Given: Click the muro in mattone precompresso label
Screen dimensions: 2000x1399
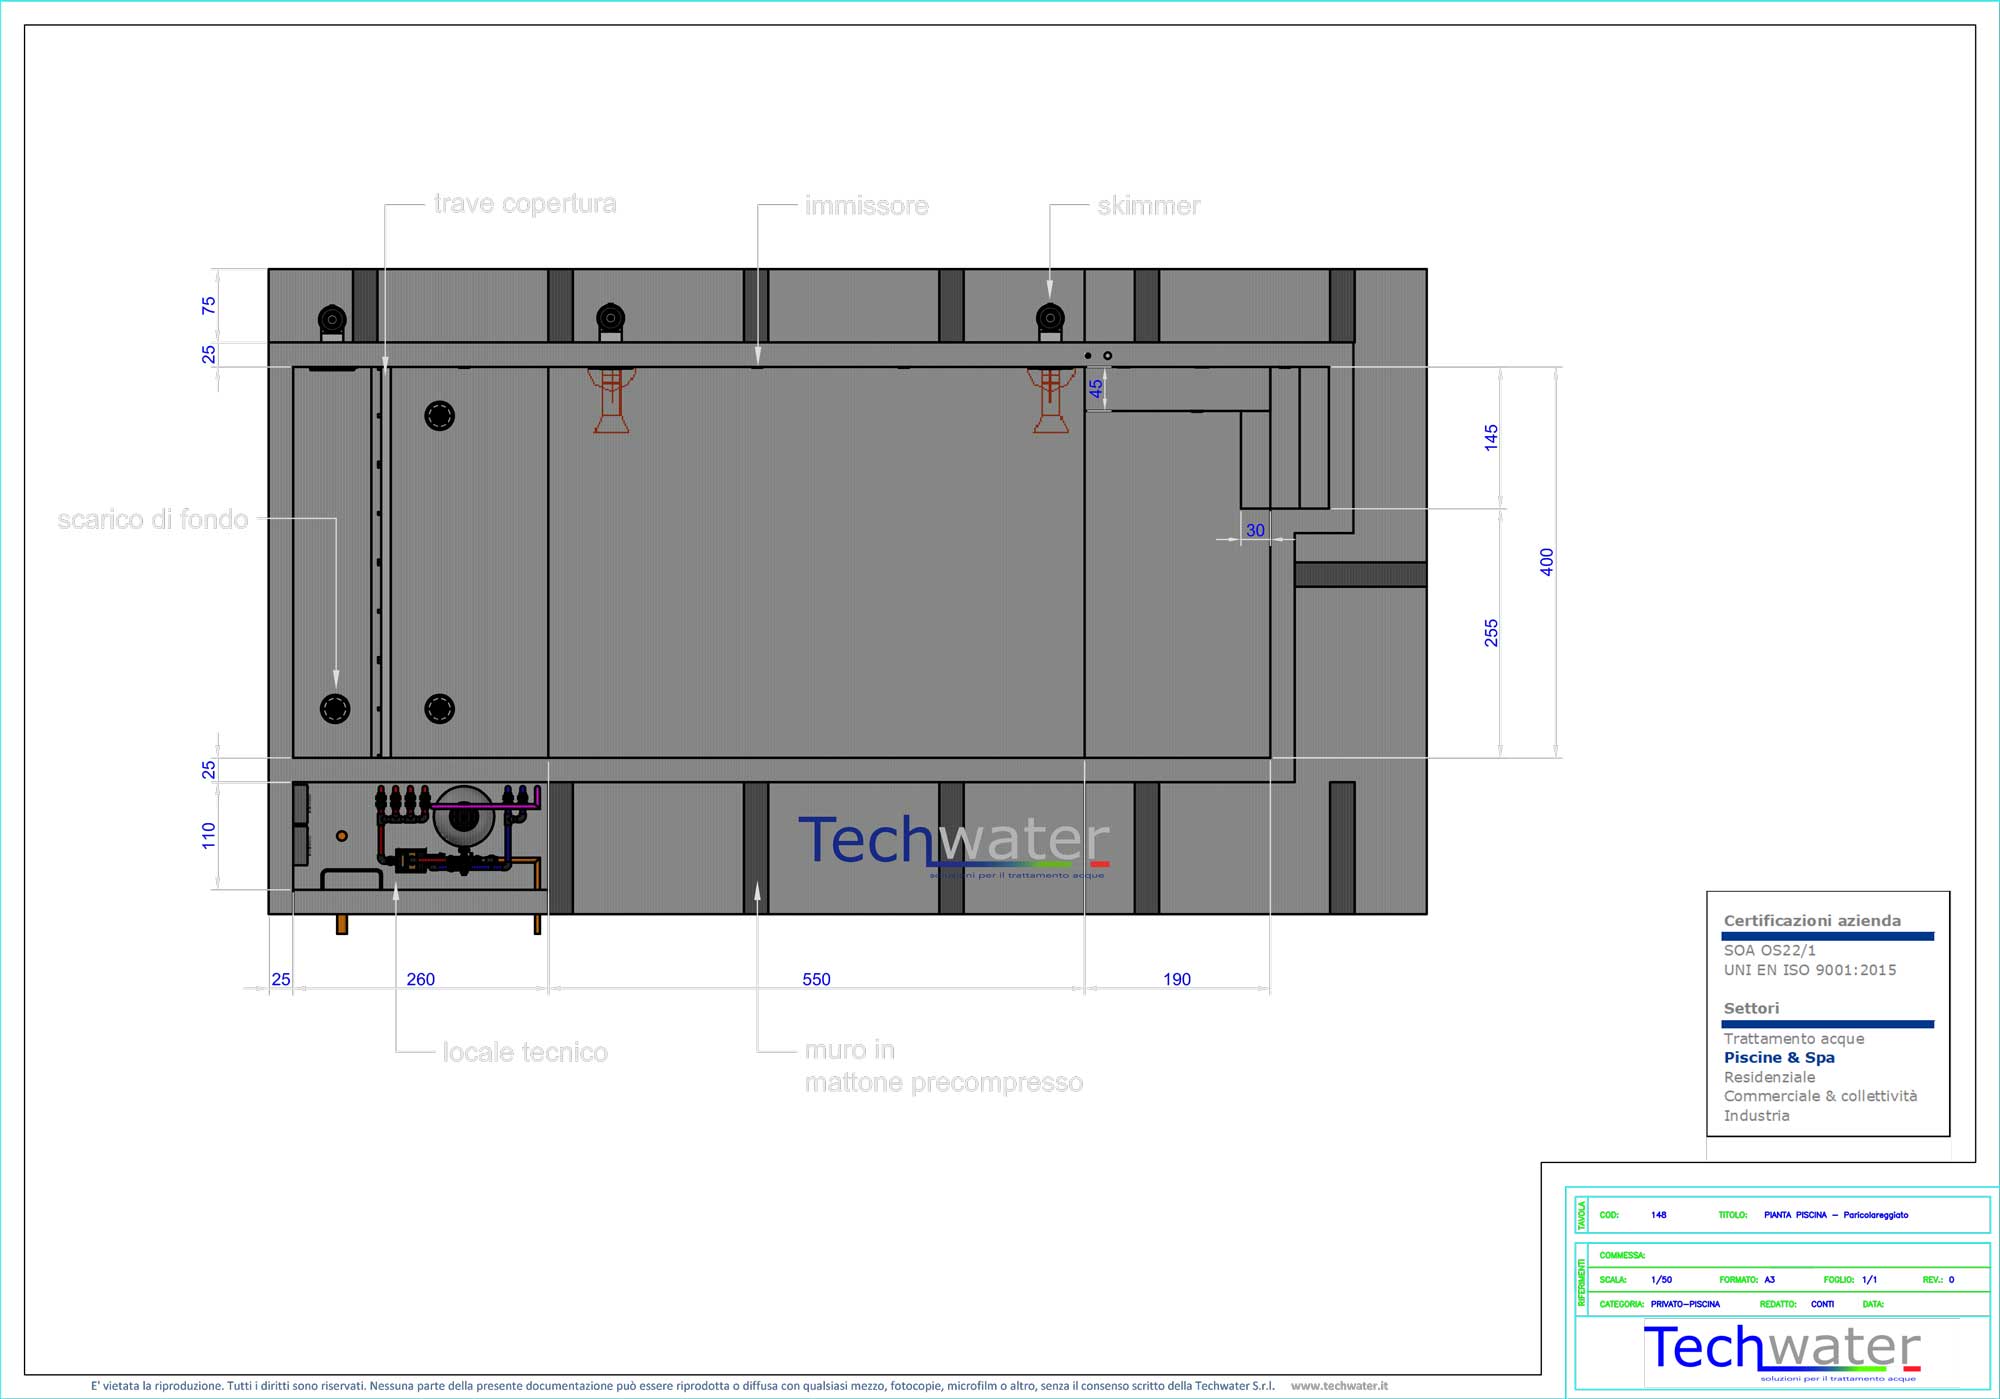Looking at the screenshot, I should [943, 1066].
